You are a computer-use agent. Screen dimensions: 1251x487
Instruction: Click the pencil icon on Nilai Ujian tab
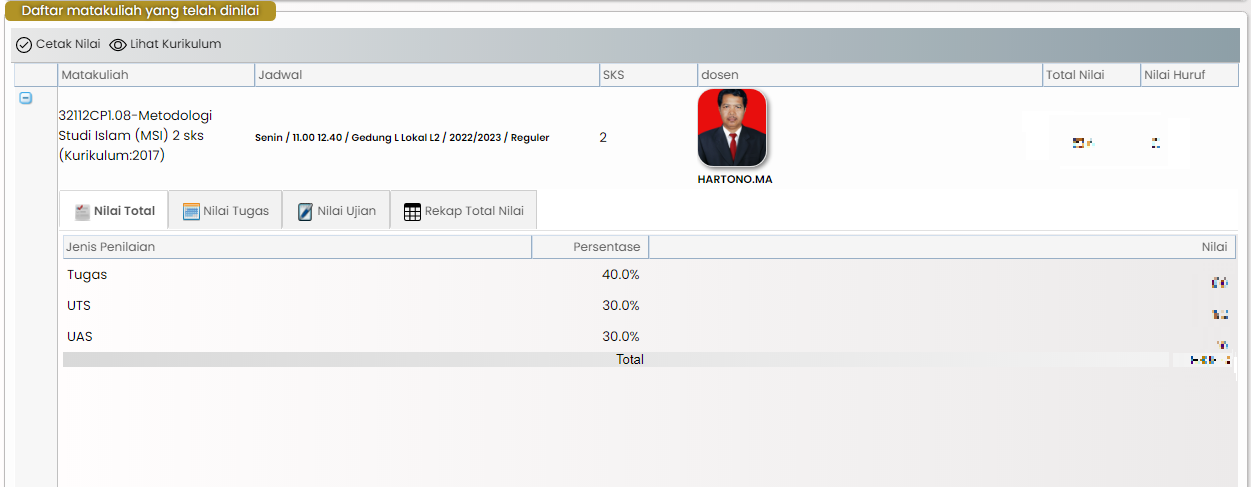point(305,212)
